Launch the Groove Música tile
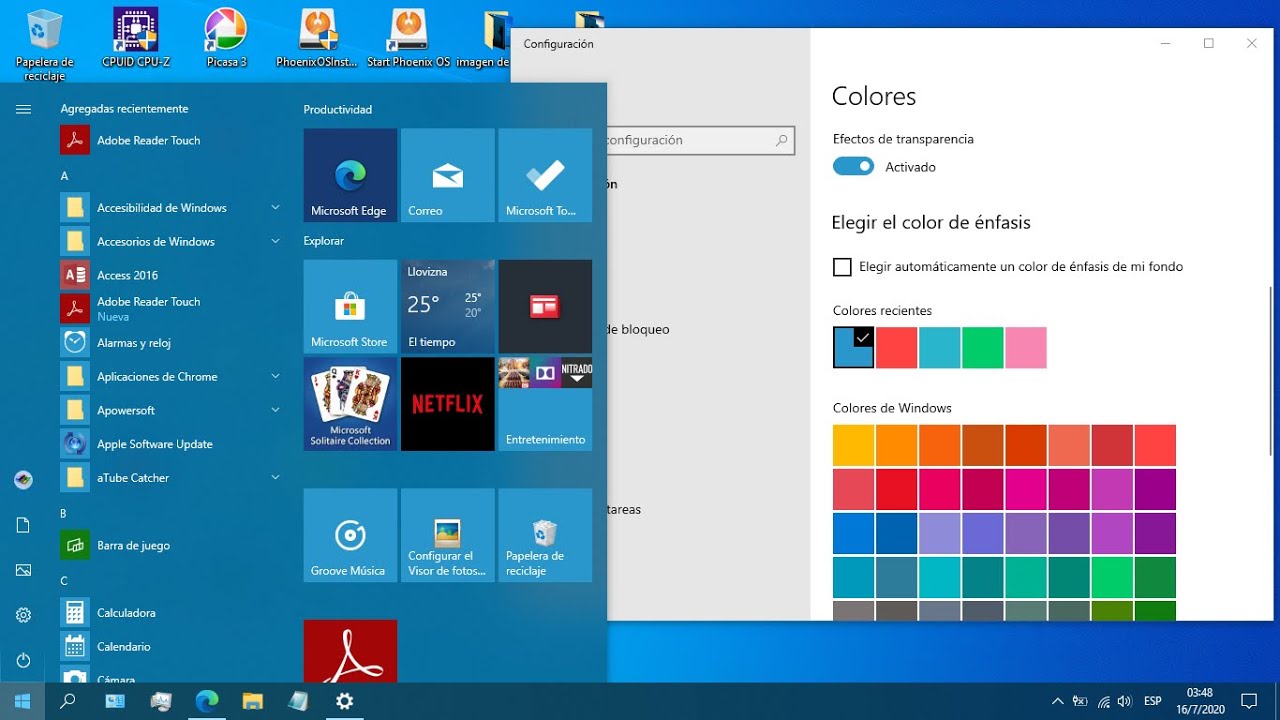 pyautogui.click(x=350, y=535)
